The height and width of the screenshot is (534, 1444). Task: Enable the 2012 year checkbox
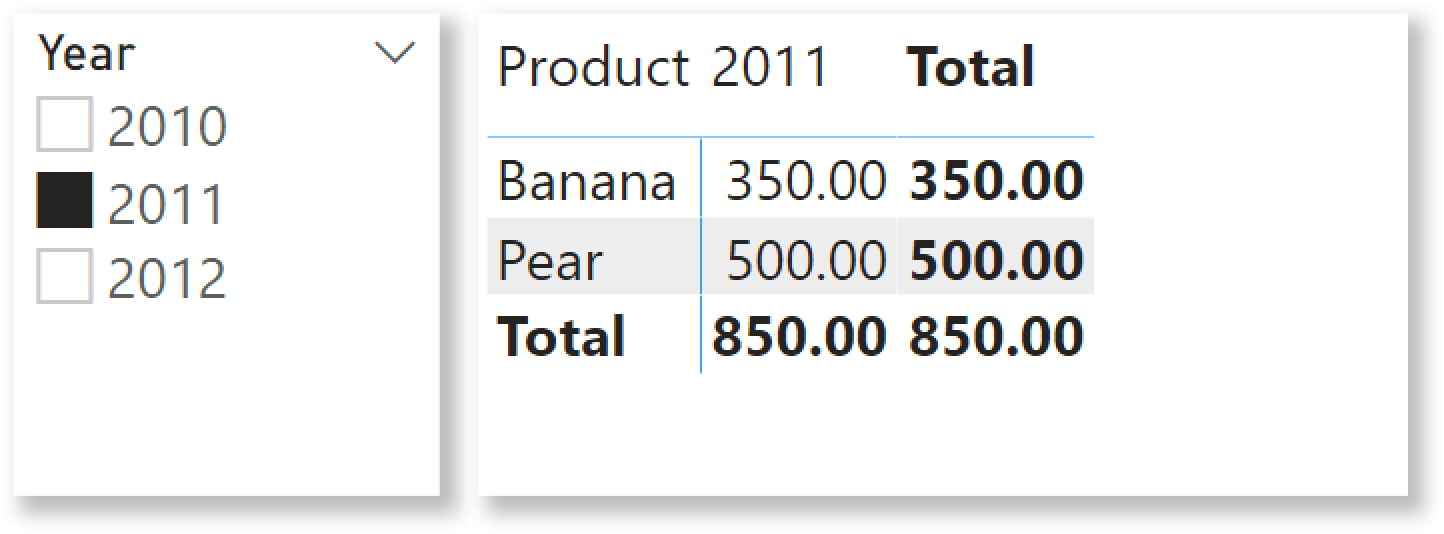click(64, 276)
